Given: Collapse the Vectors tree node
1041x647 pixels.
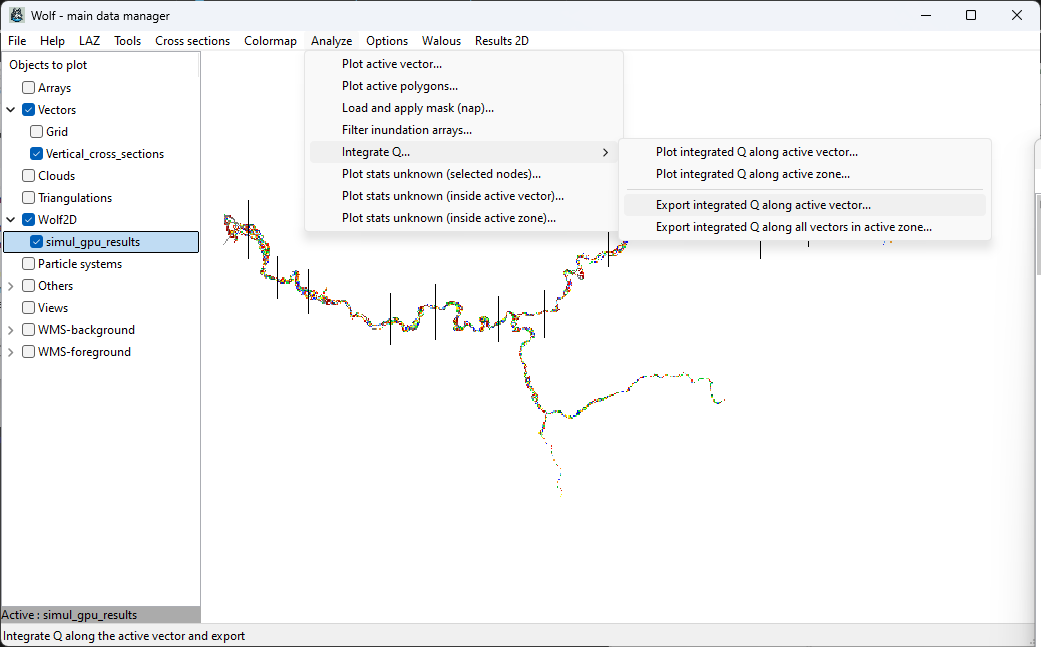Looking at the screenshot, I should (x=11, y=110).
